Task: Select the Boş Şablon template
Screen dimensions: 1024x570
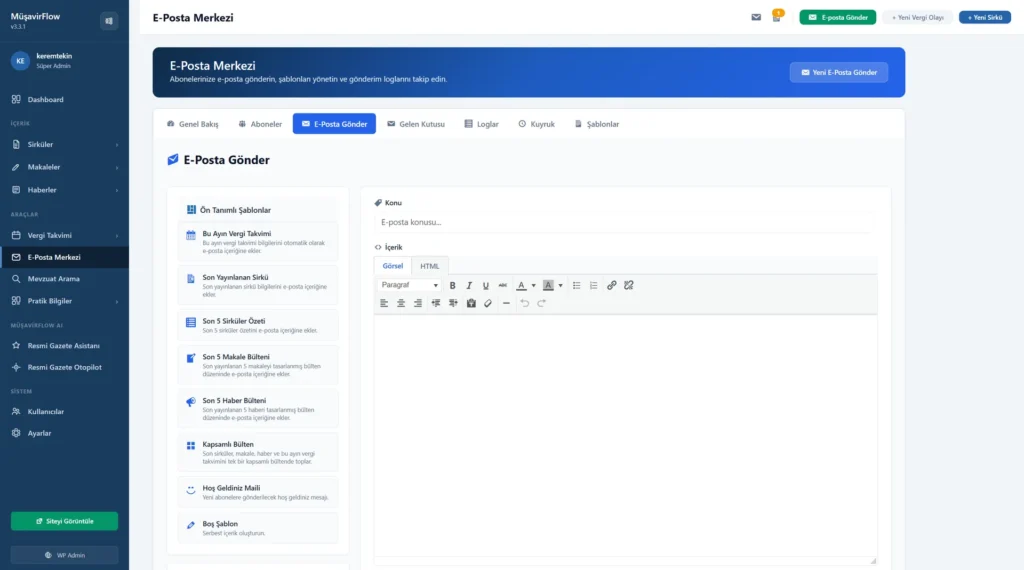Action: click(258, 528)
